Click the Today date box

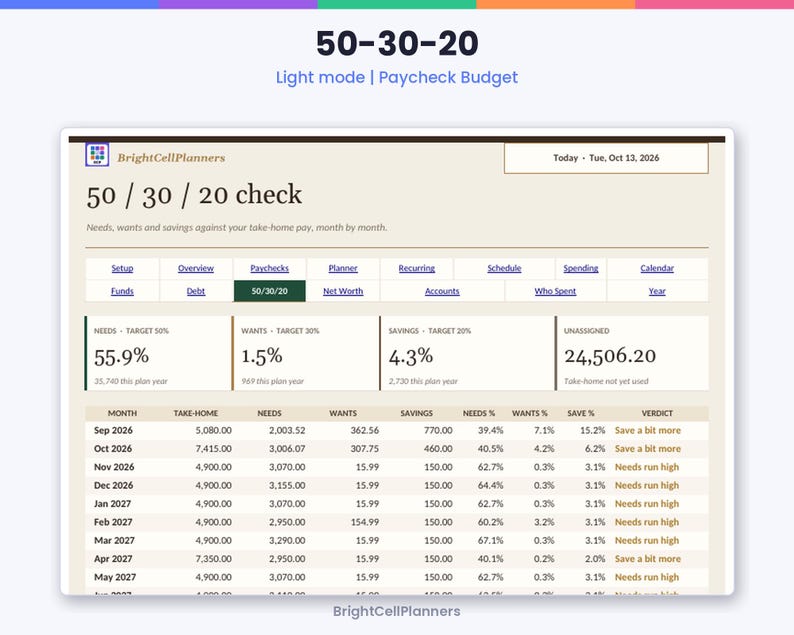coord(606,158)
